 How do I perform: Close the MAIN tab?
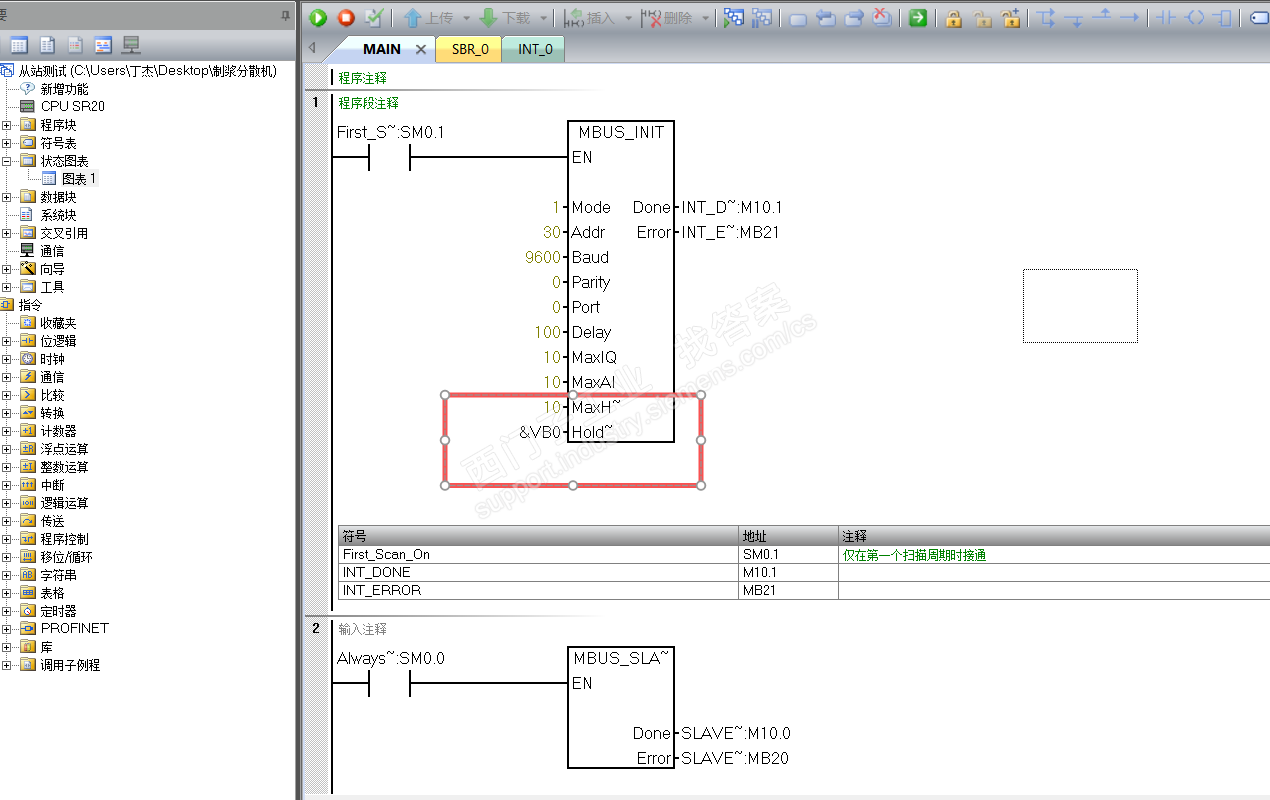tap(420, 49)
